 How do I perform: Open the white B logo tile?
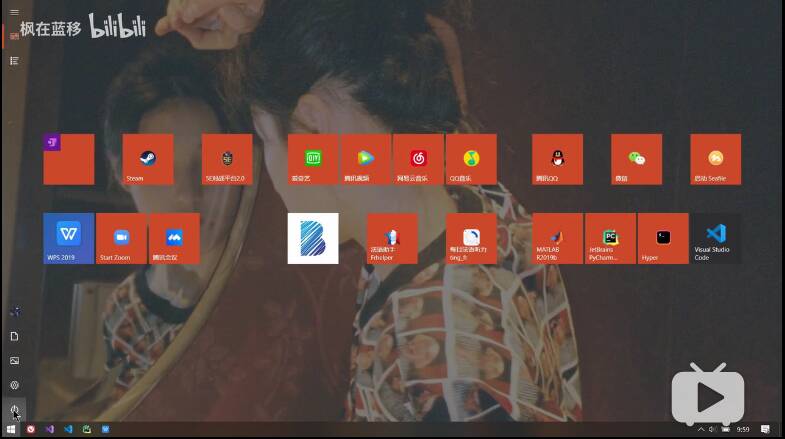313,238
